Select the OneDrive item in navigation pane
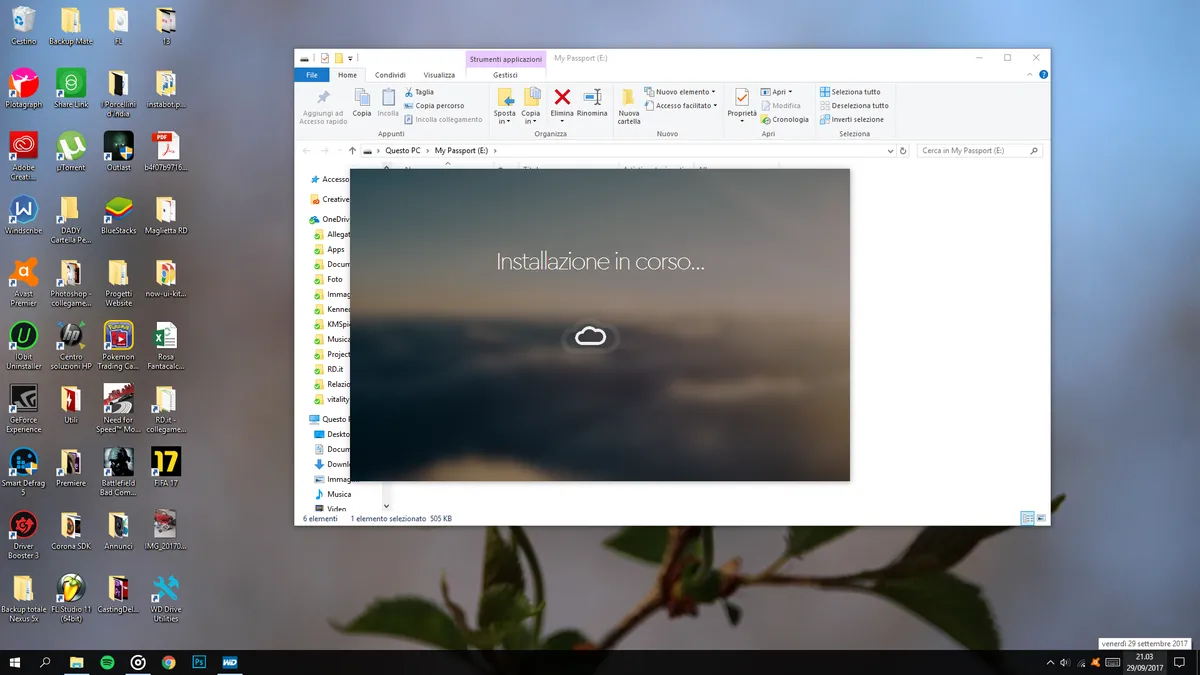The width and height of the screenshot is (1200, 675). coord(329,219)
